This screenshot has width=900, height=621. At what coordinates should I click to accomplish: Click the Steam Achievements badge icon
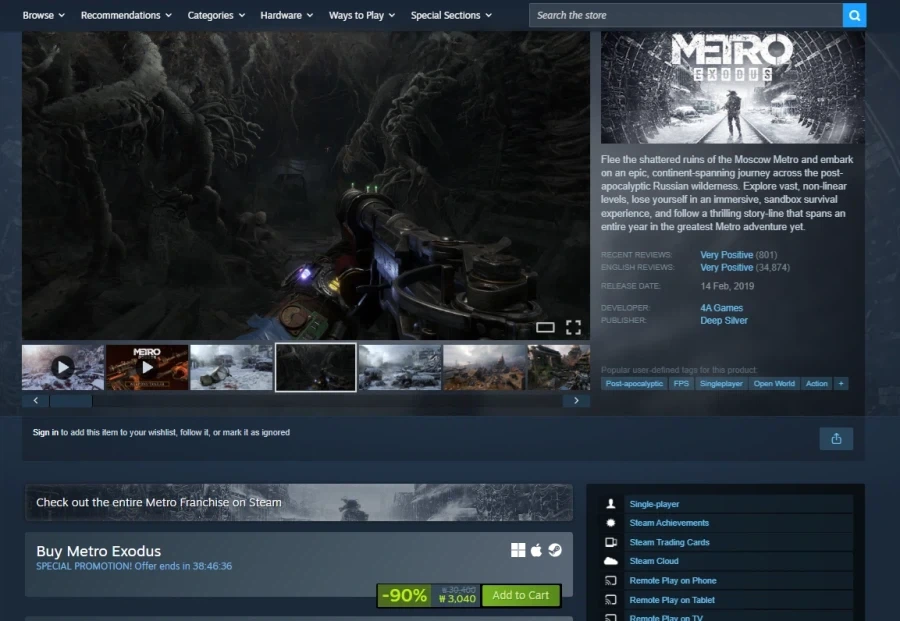(611, 523)
